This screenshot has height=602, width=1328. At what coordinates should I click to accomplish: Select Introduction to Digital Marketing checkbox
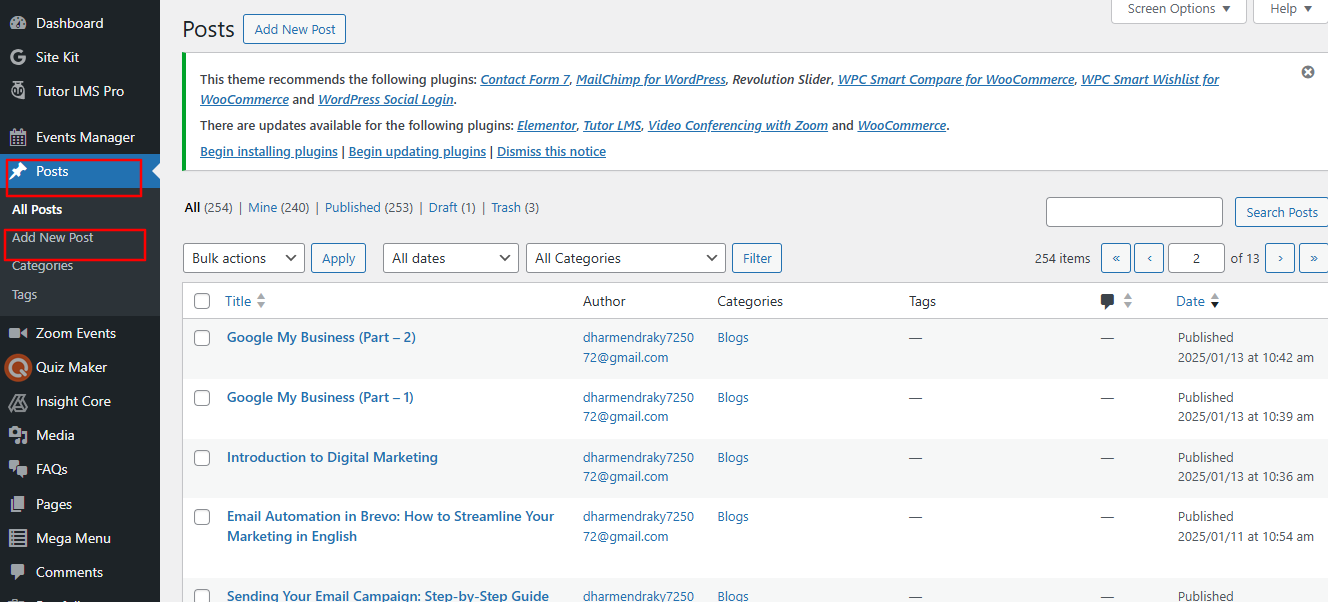click(x=202, y=458)
